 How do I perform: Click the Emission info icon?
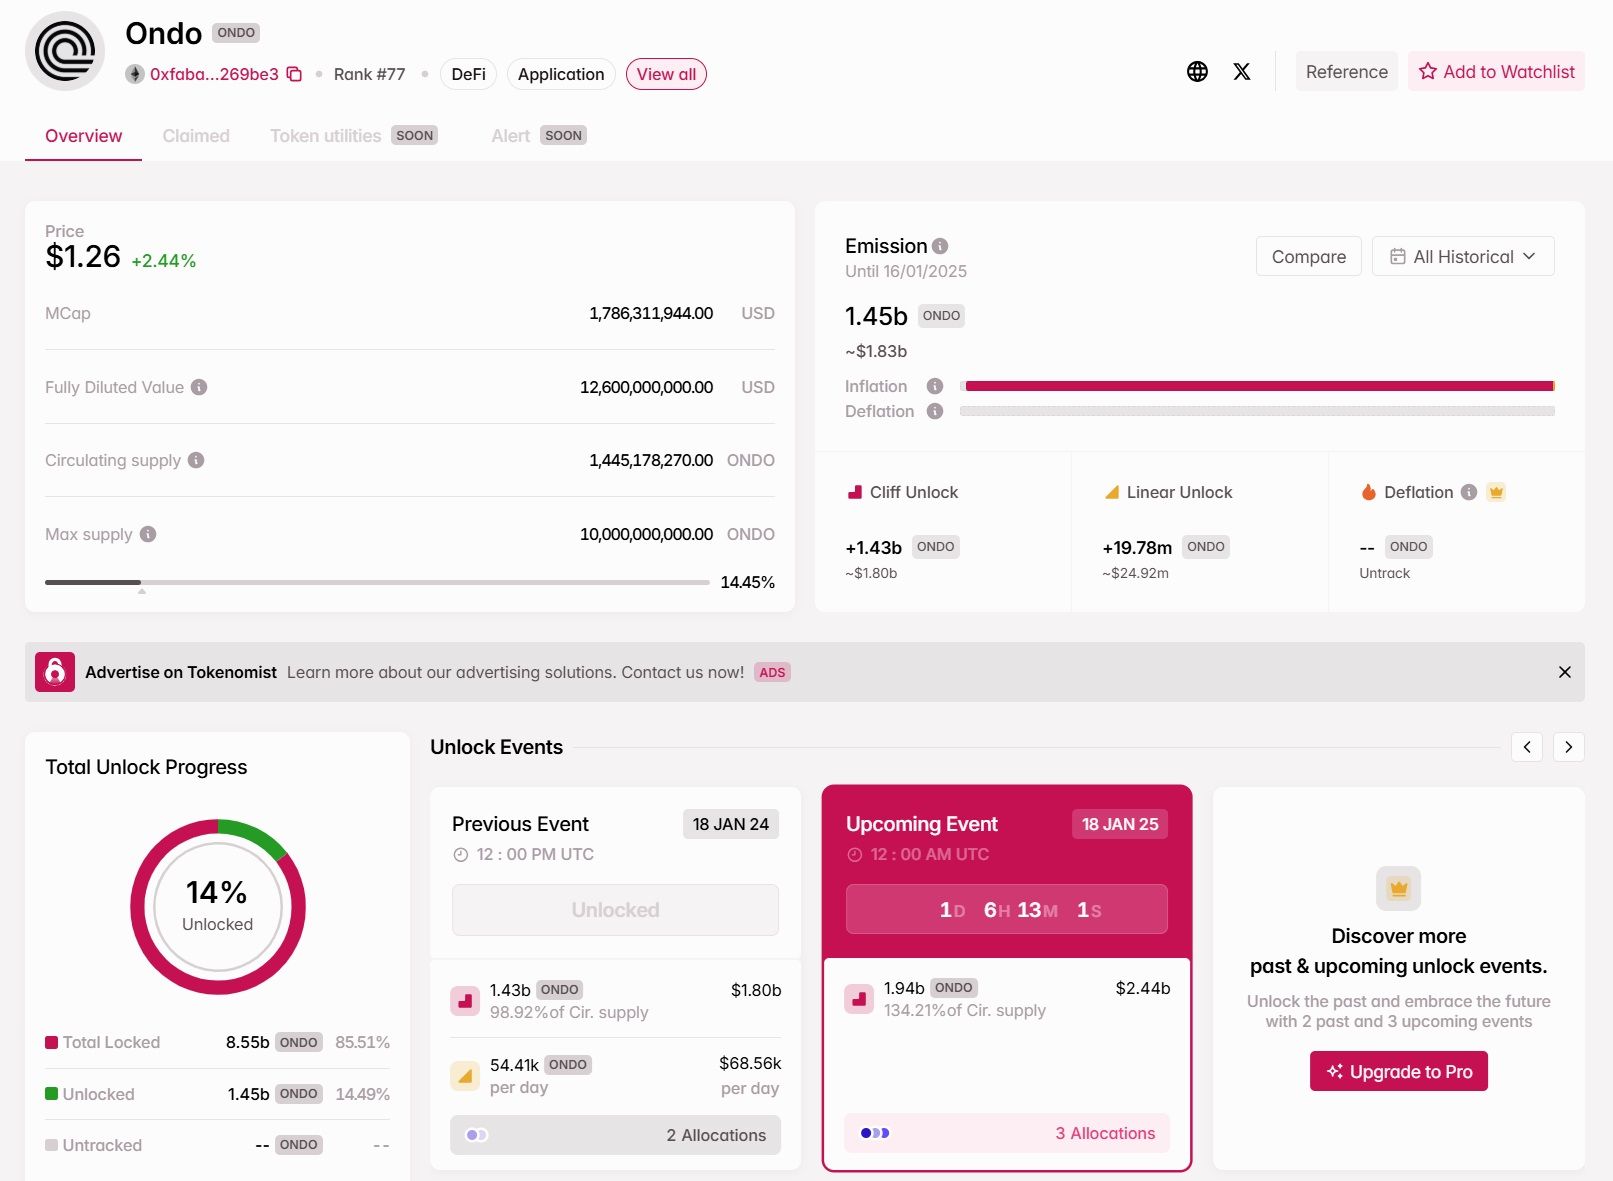pyautogui.click(x=940, y=246)
